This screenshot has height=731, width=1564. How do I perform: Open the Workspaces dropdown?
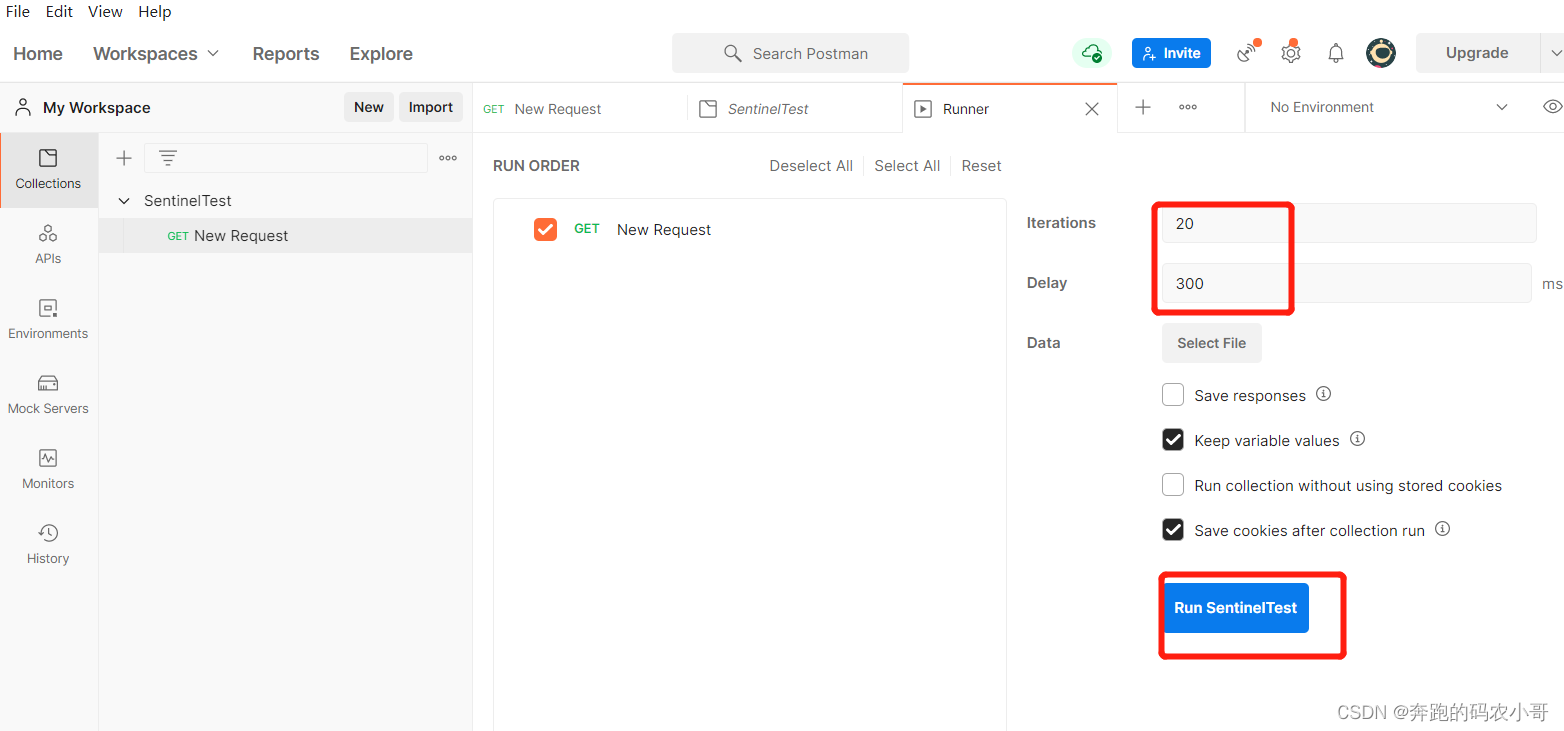tap(156, 54)
